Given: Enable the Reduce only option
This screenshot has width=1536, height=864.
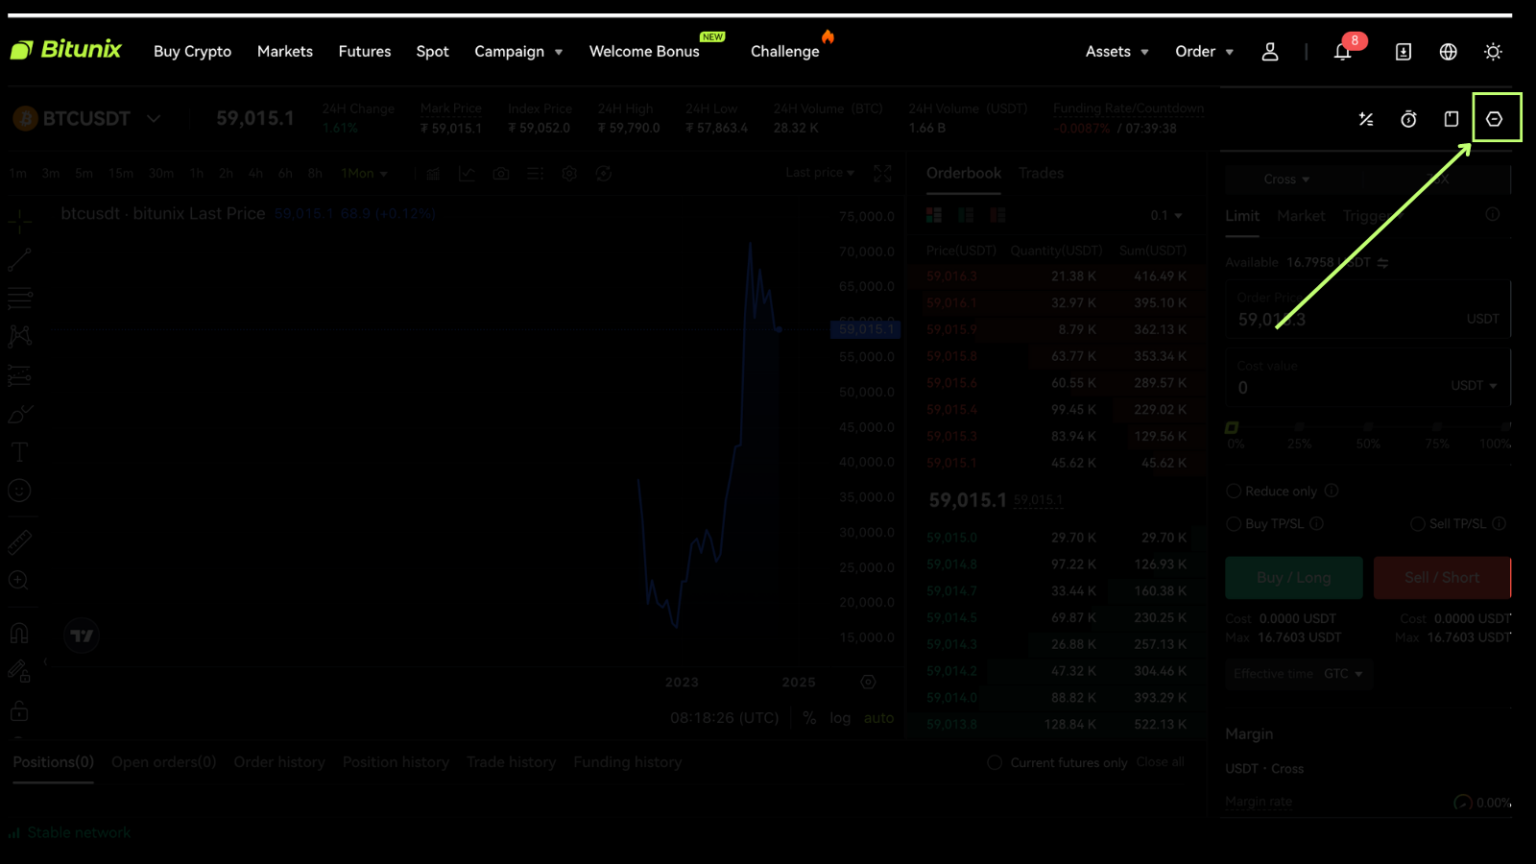Looking at the screenshot, I should [x=1234, y=490].
